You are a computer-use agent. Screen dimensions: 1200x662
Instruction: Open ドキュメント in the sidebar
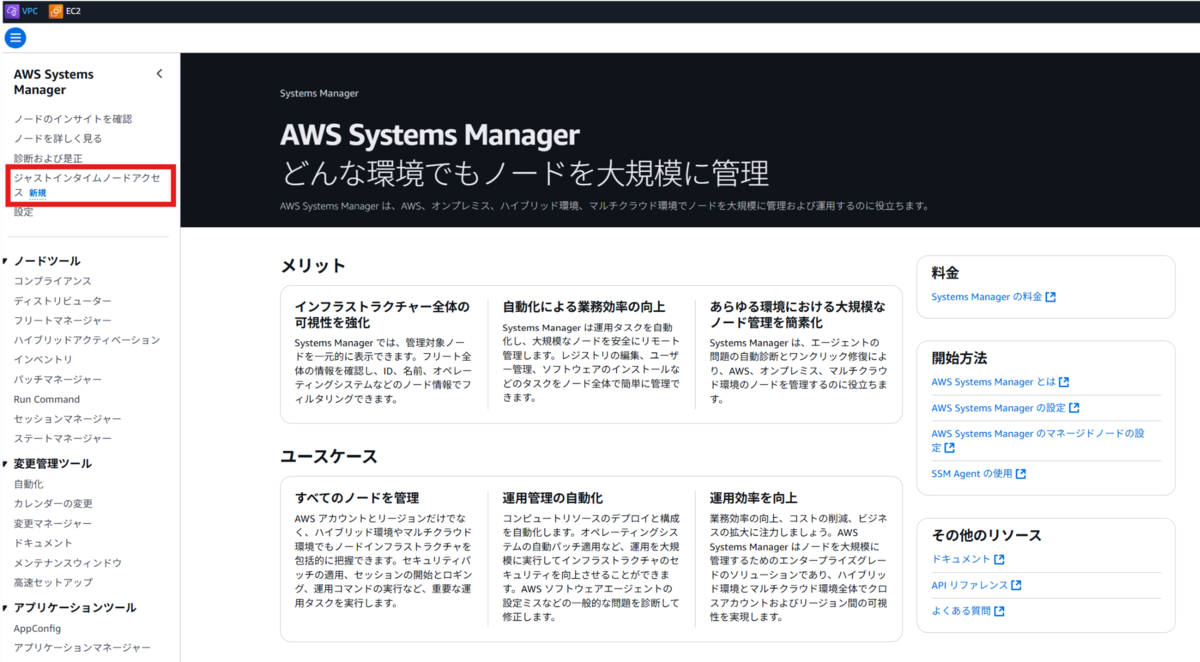(43, 543)
